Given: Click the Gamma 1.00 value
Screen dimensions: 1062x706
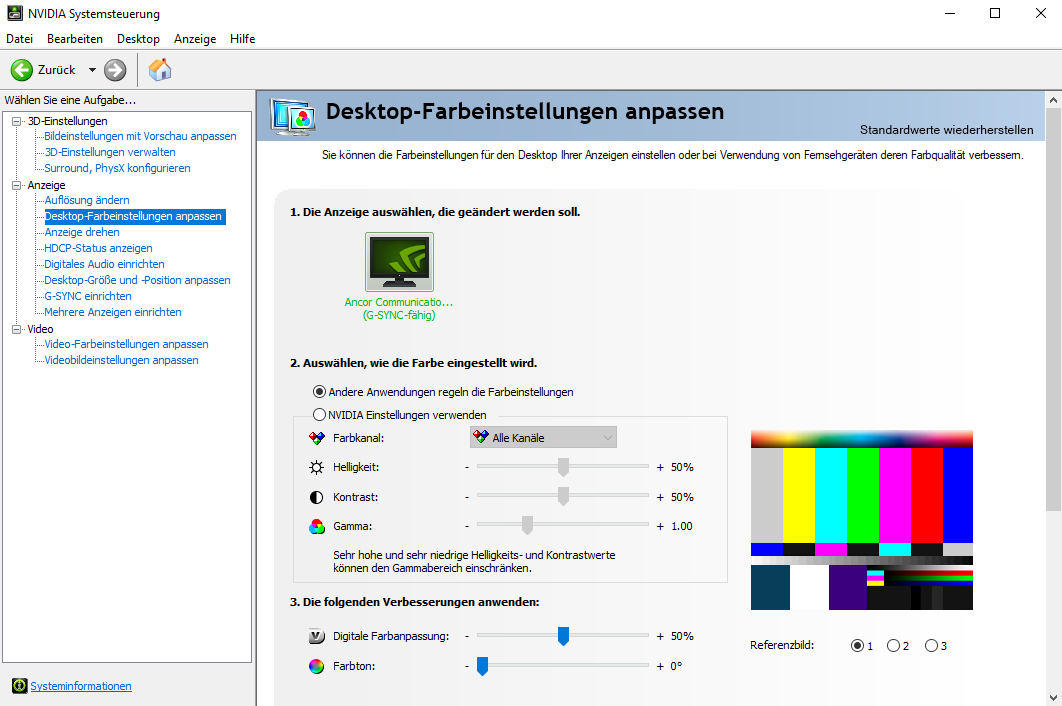Looking at the screenshot, I should coord(681,526).
